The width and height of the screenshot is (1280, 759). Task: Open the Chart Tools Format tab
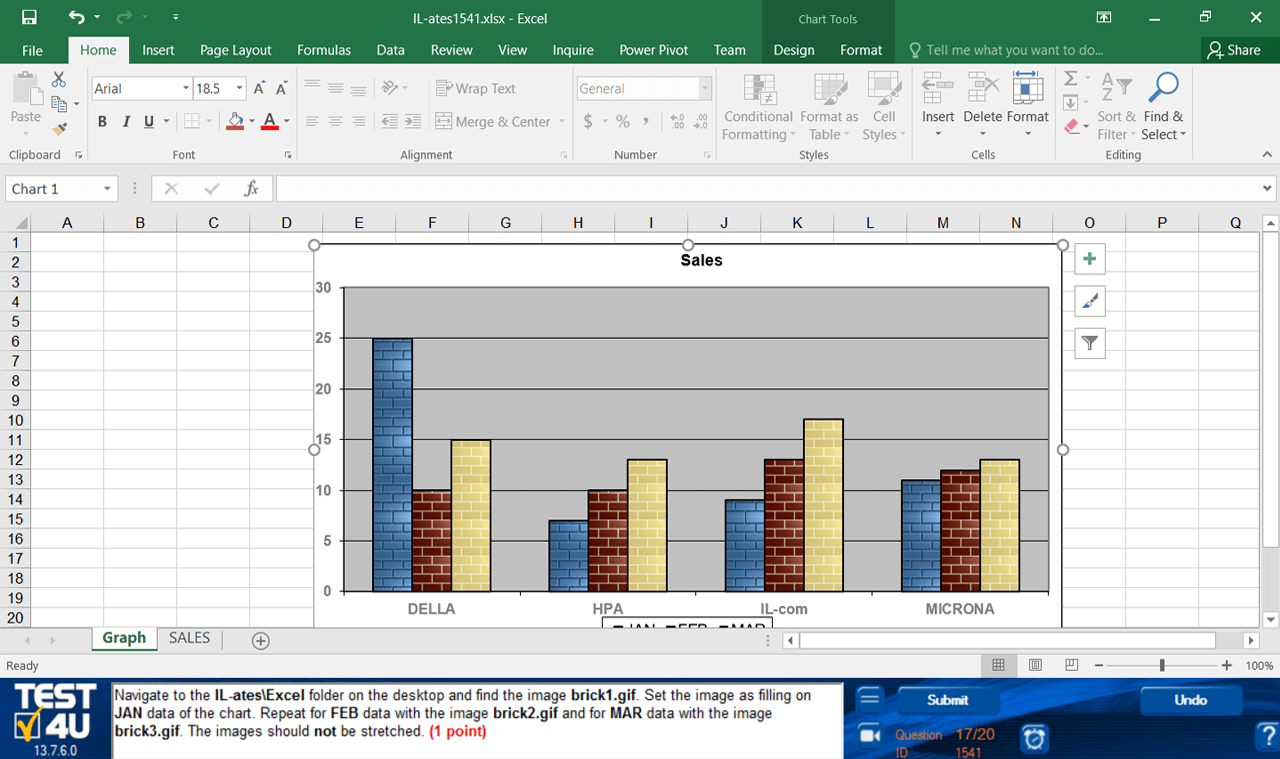pos(861,50)
